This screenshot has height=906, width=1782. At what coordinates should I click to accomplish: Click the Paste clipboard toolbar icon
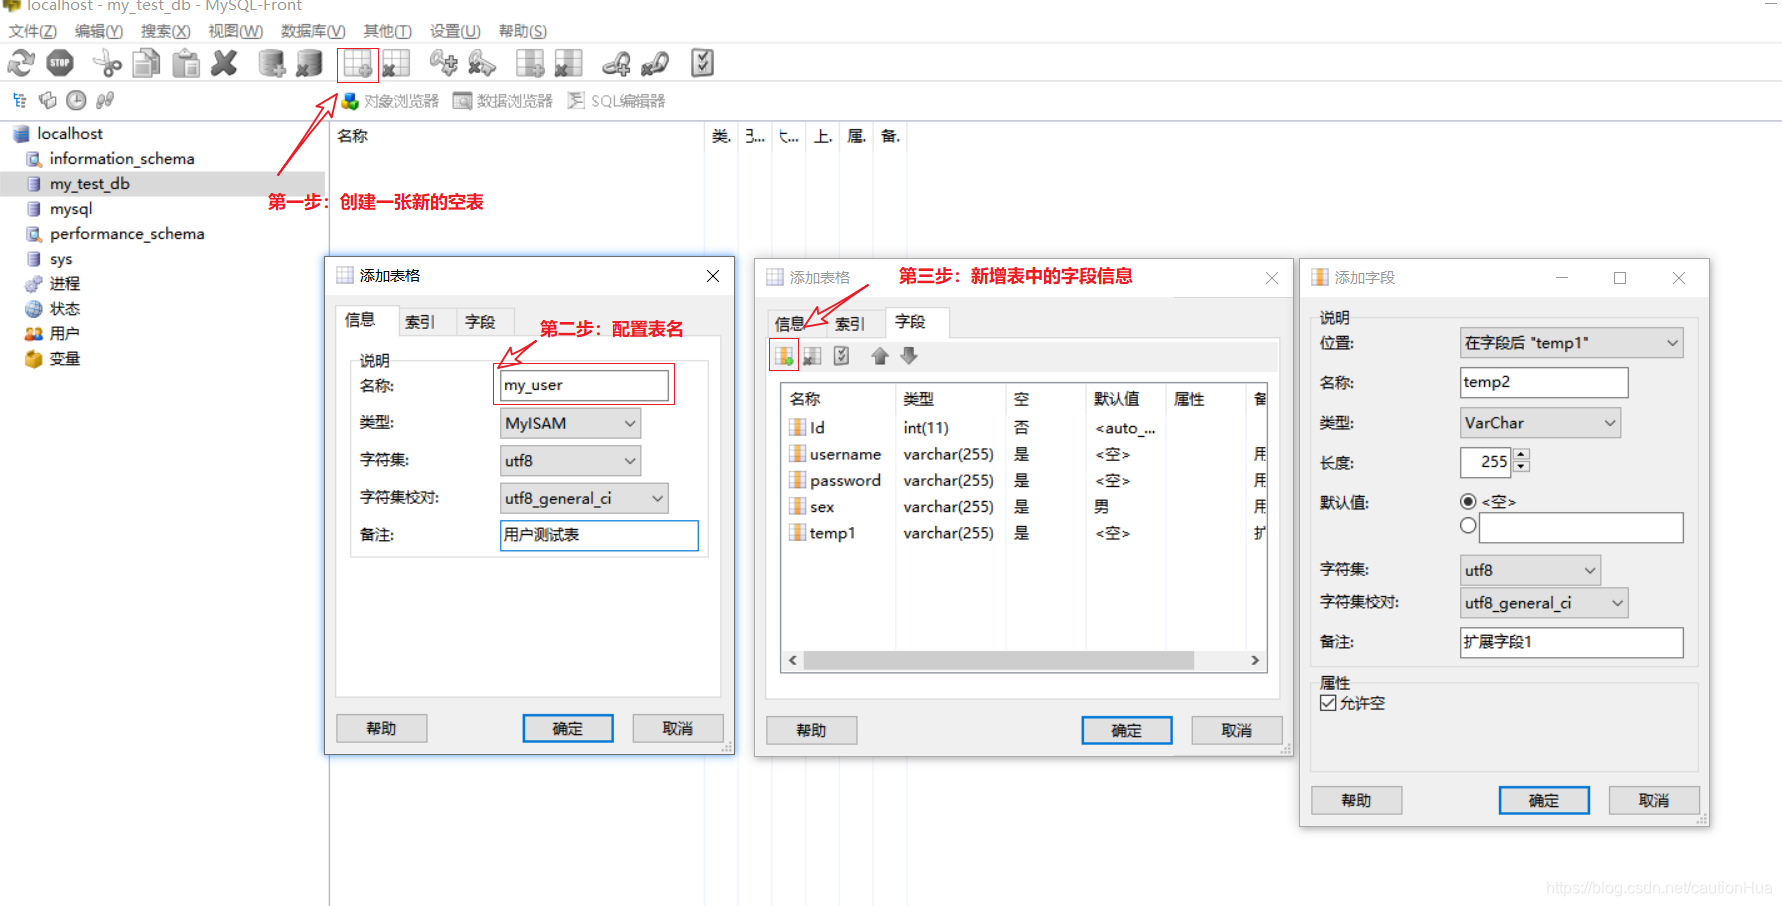pos(186,64)
